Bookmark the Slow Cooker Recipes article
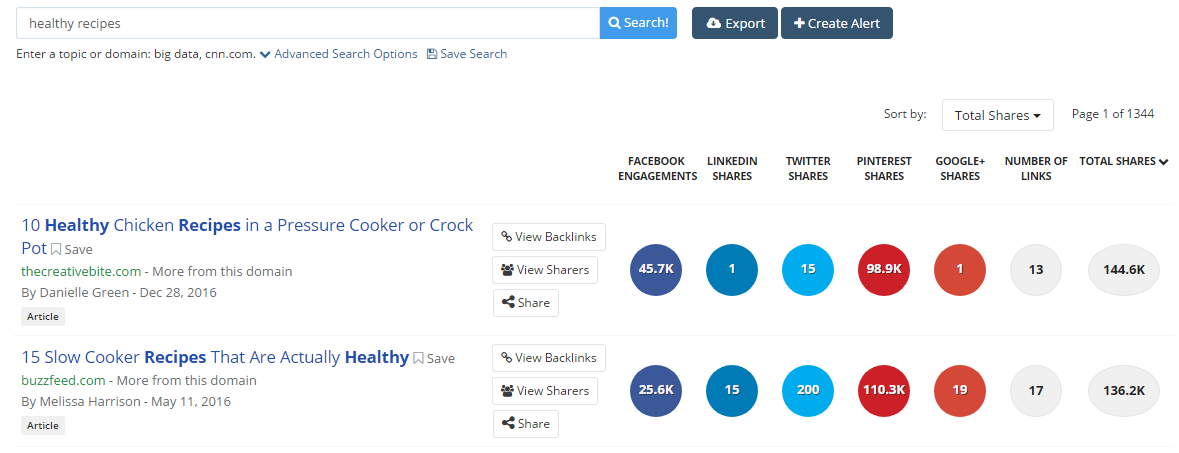Image resolution: width=1179 pixels, height=453 pixels. 434,358
